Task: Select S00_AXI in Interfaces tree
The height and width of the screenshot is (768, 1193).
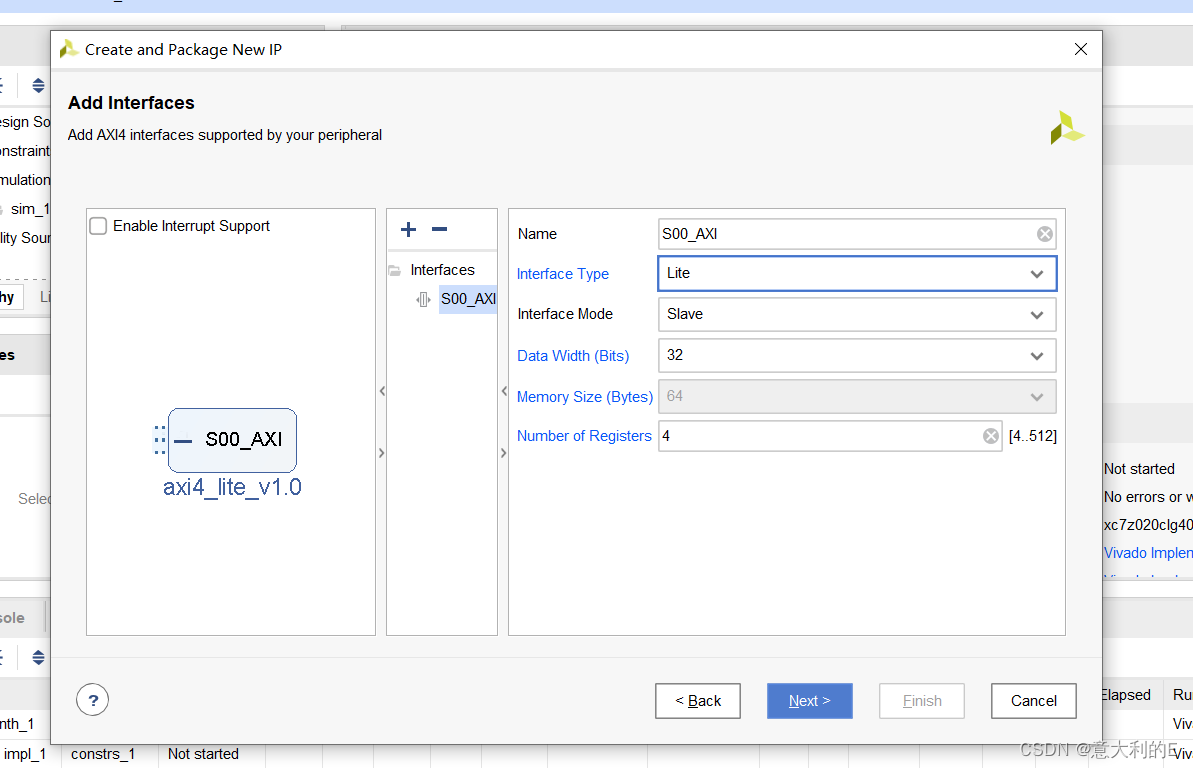Action: click(468, 299)
